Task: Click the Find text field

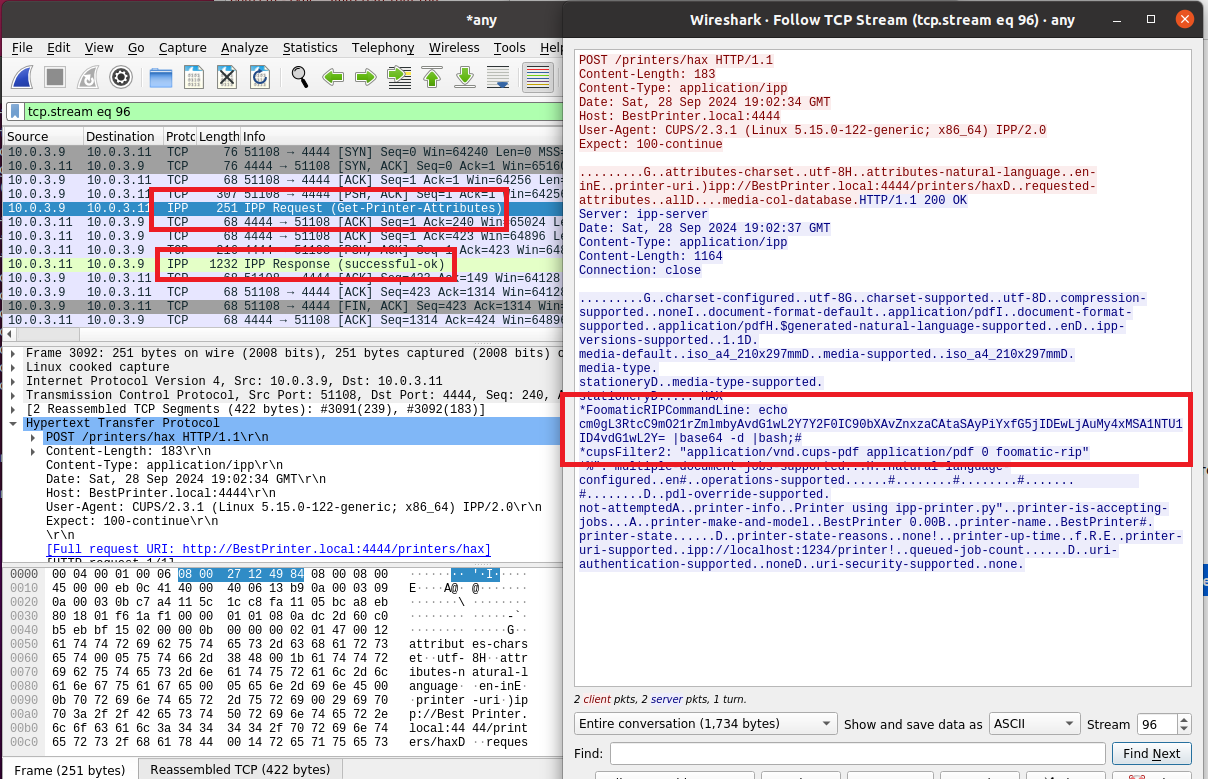Action: click(x=857, y=753)
